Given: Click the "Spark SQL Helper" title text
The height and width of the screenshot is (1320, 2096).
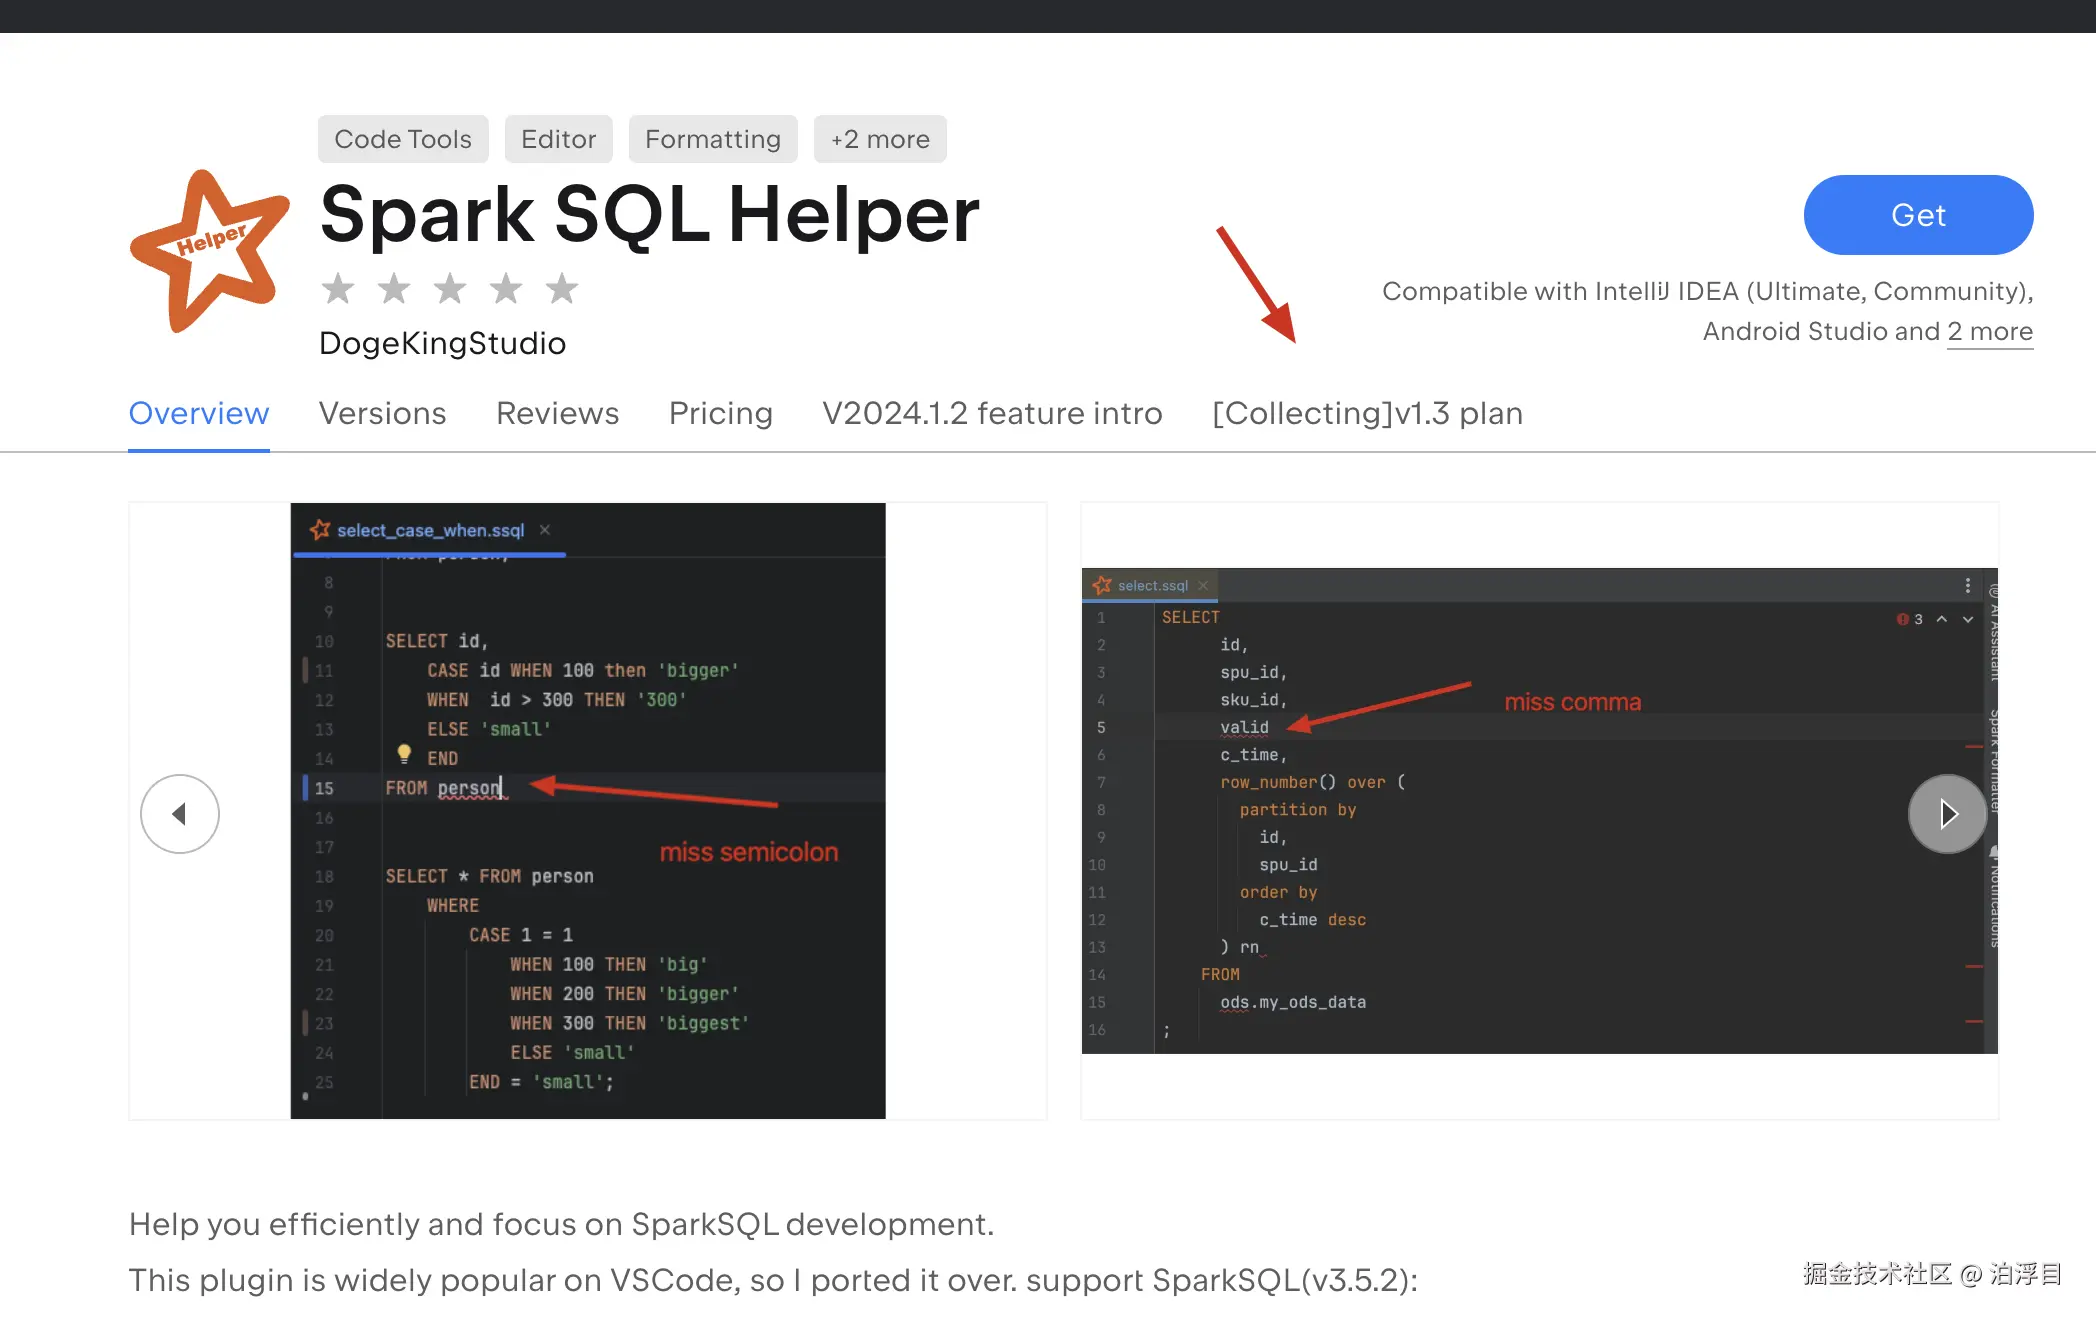Looking at the screenshot, I should (x=650, y=215).
